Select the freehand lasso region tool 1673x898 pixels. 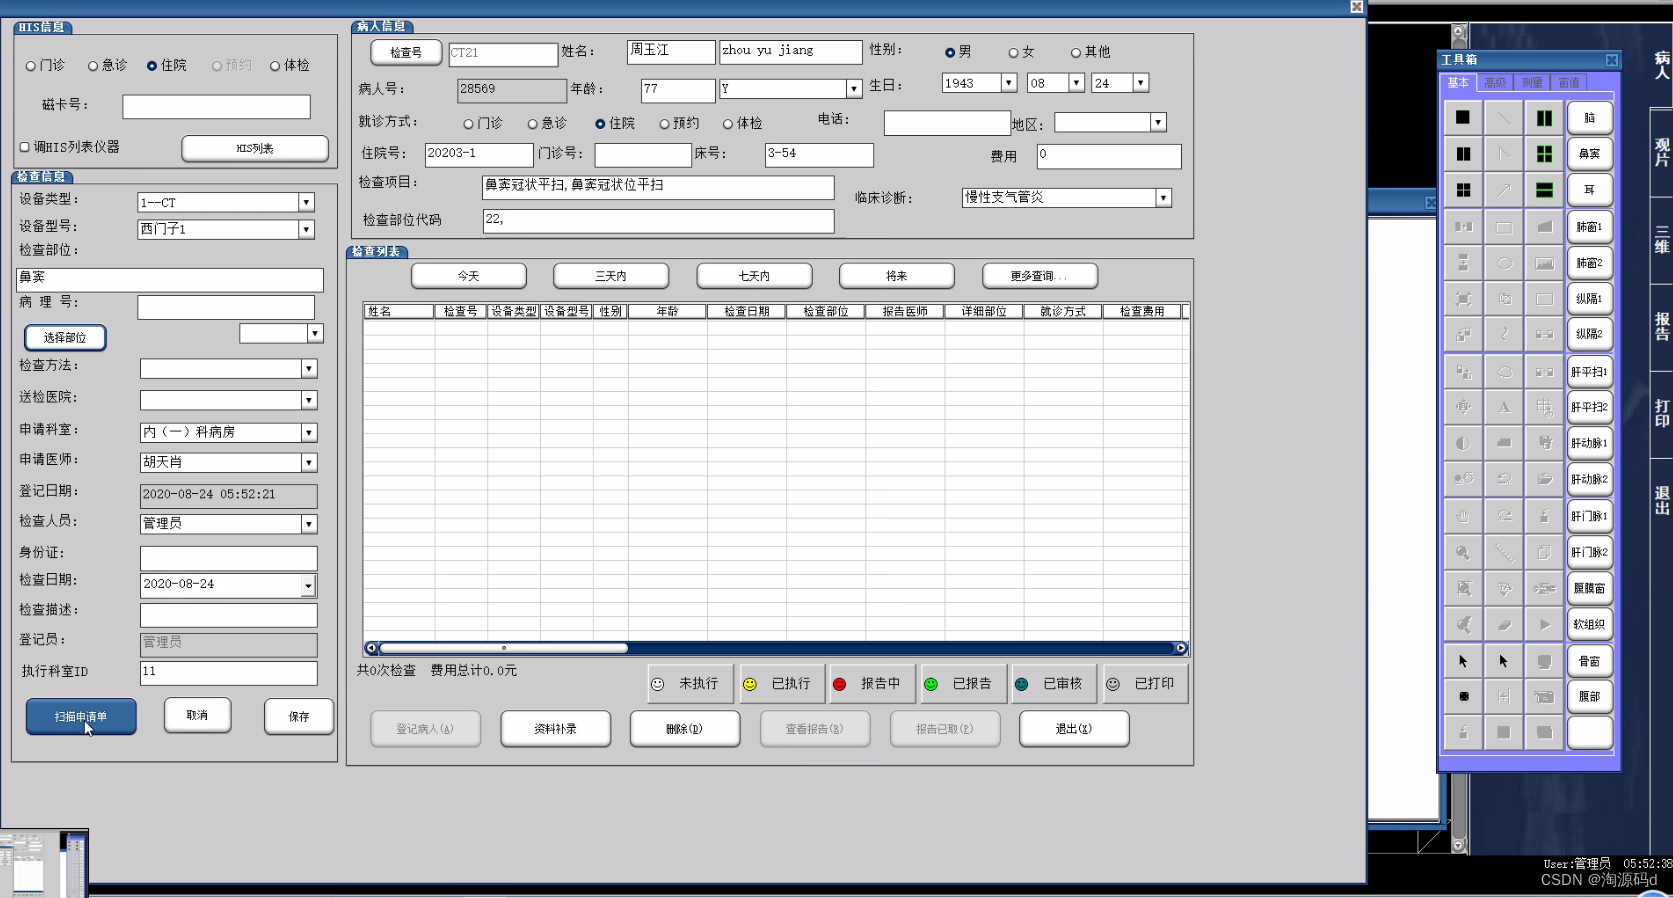1504,372
